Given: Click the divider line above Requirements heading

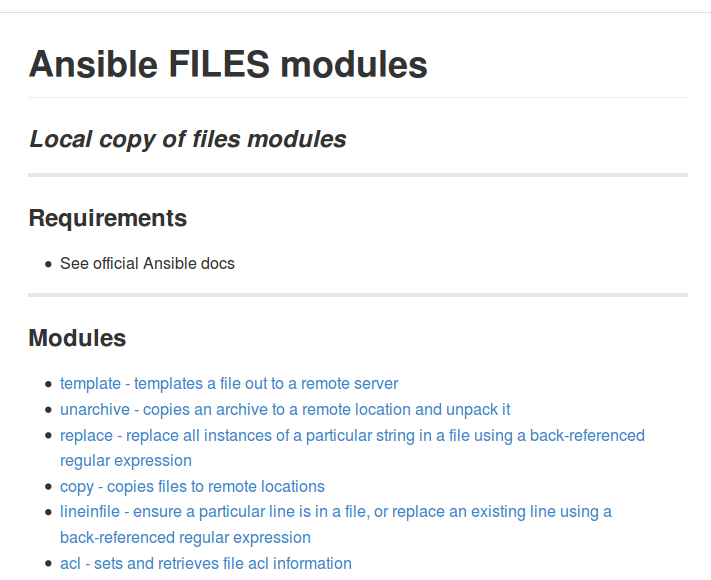Looking at the screenshot, I should coord(358,175).
